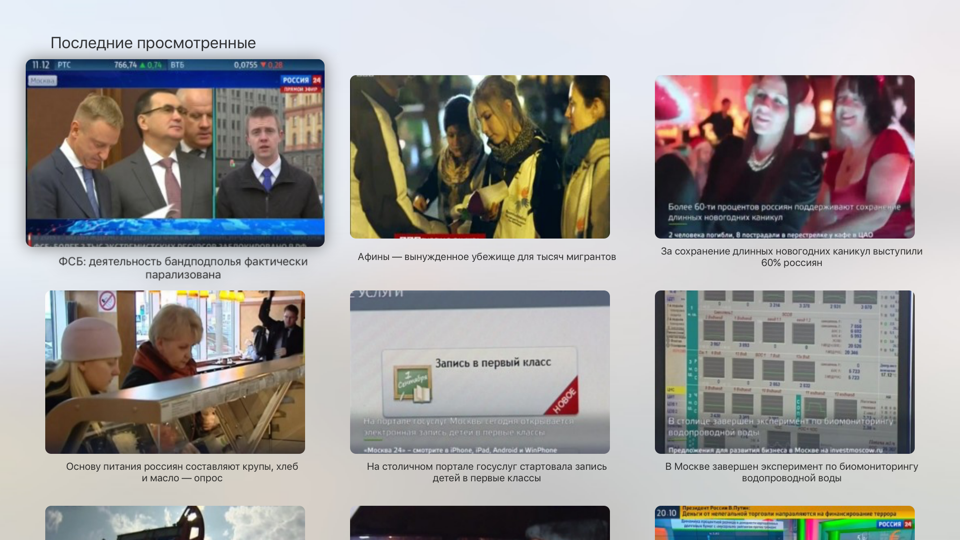960x540 pixels.
Task: Open the Афины migrants video thumbnail
Action: pos(480,157)
